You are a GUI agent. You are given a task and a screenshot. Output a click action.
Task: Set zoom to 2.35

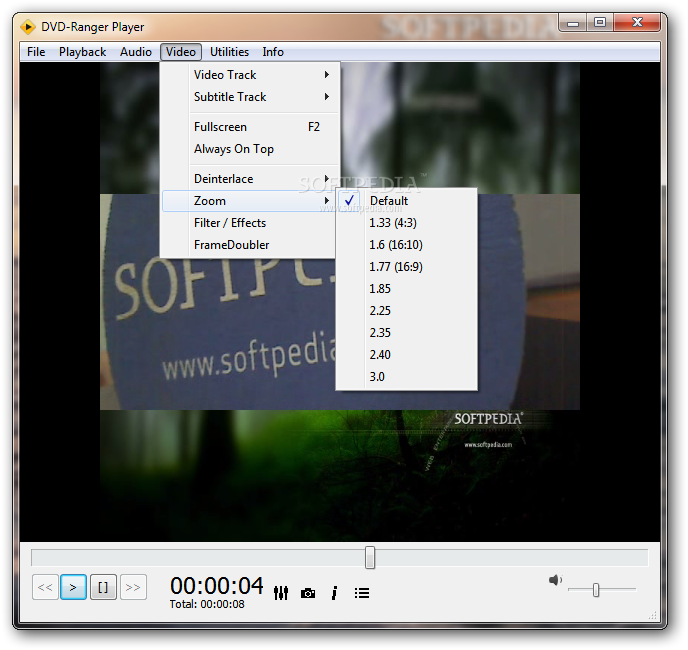point(406,332)
